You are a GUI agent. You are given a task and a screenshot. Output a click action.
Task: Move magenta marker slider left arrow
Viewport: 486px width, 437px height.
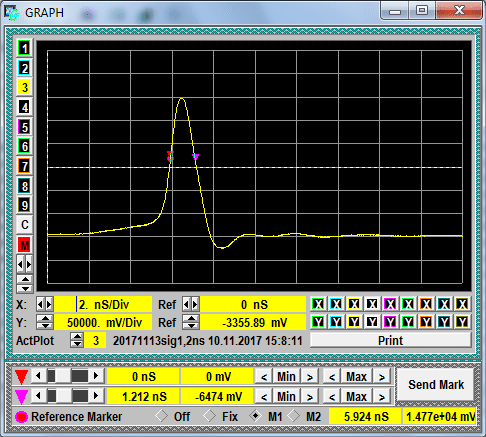[38, 396]
